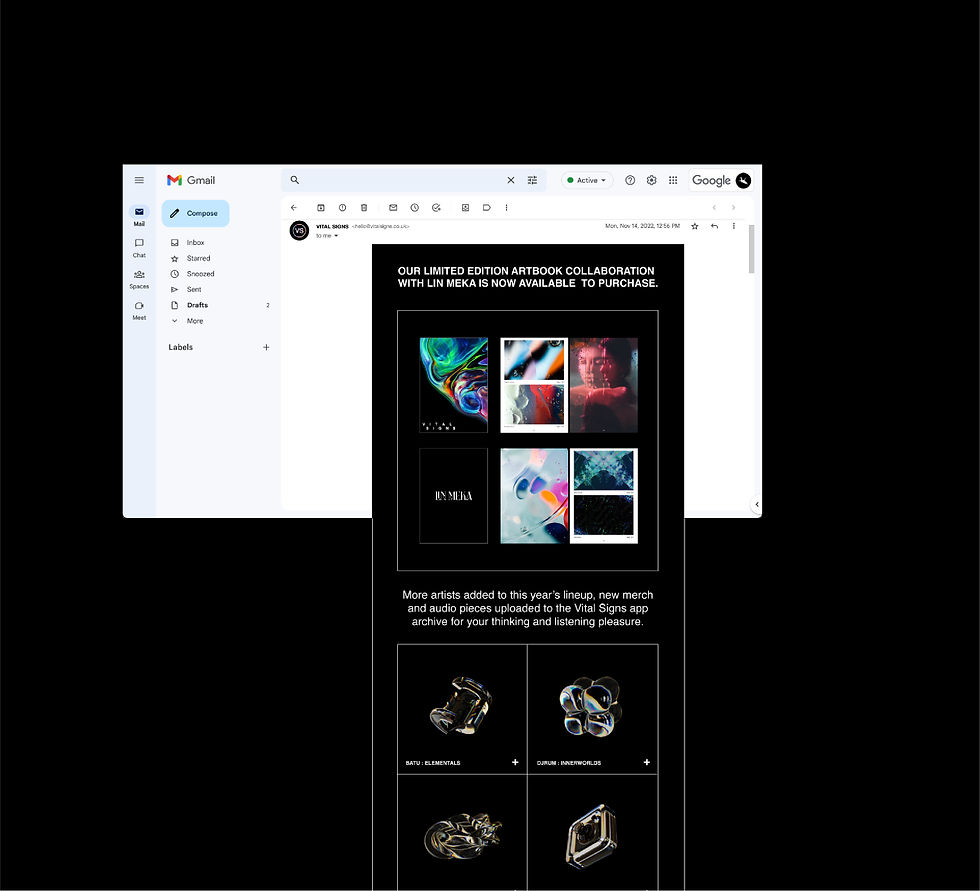This screenshot has height=891, width=980.
Task: Show the side panel with the collapse arrow
Action: pos(756,504)
